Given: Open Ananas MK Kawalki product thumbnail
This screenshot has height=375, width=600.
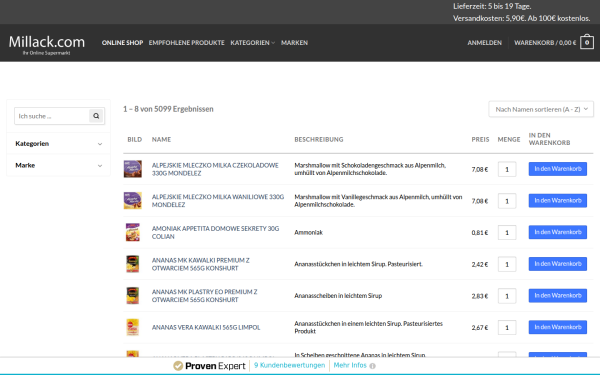Looking at the screenshot, I should 133,264.
